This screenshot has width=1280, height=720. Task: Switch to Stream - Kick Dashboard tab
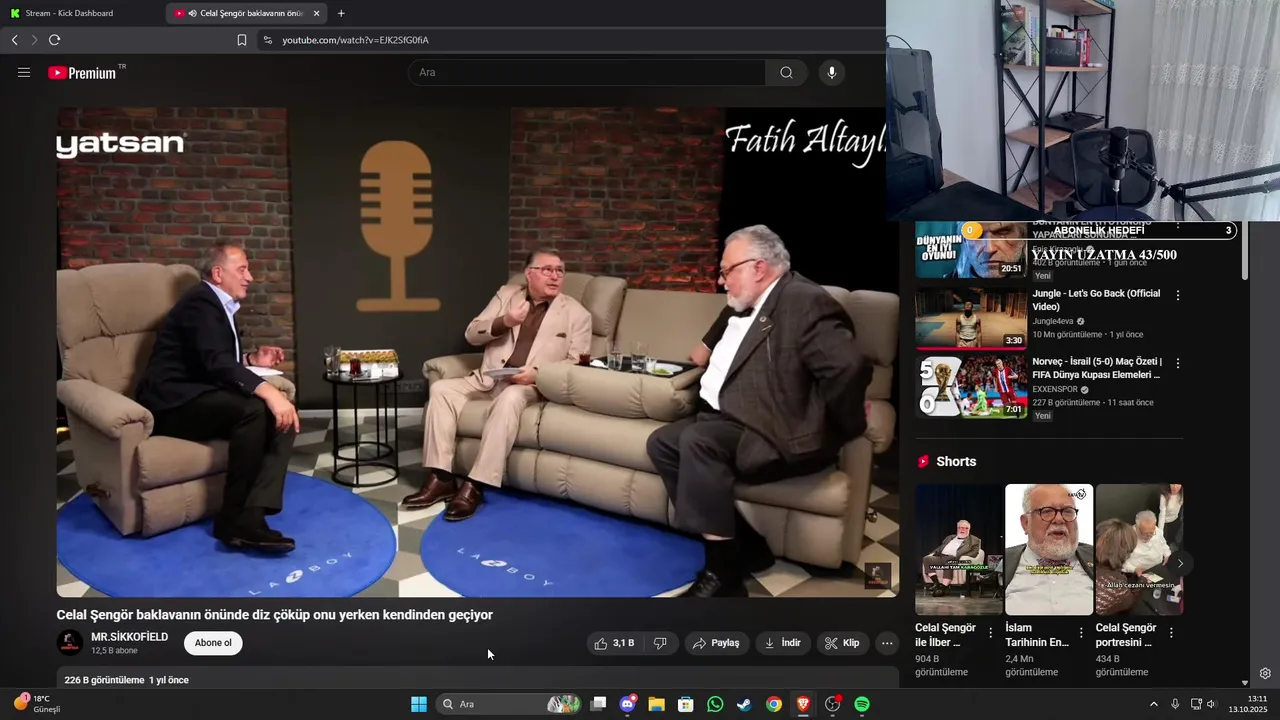click(x=69, y=13)
